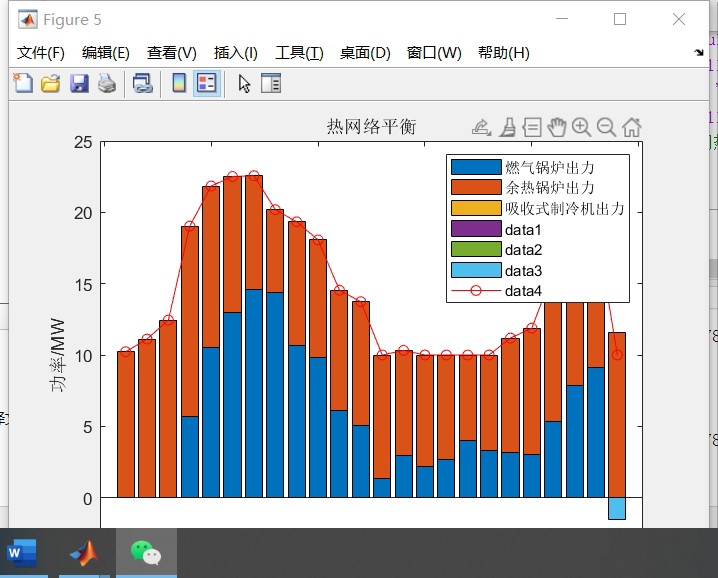Select the Pan hand tool
718x578 pixels.
point(557,127)
